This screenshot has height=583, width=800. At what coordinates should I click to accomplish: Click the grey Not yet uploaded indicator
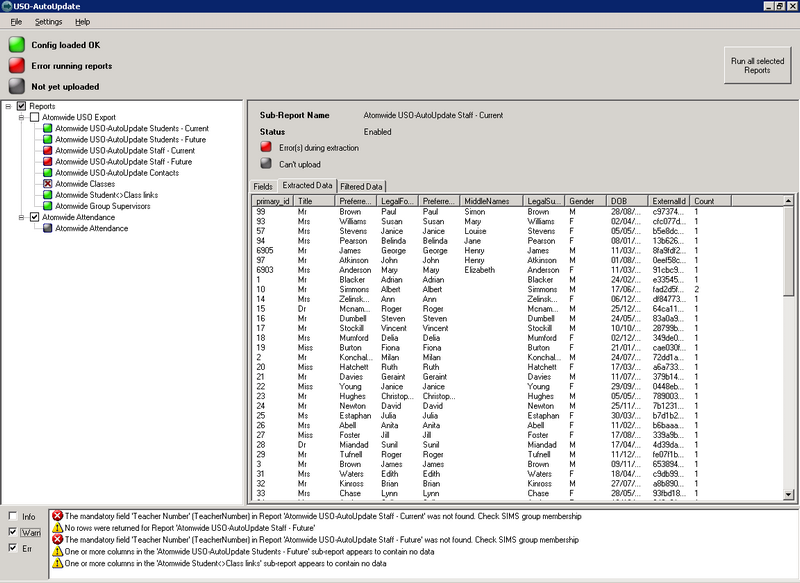coord(17,86)
